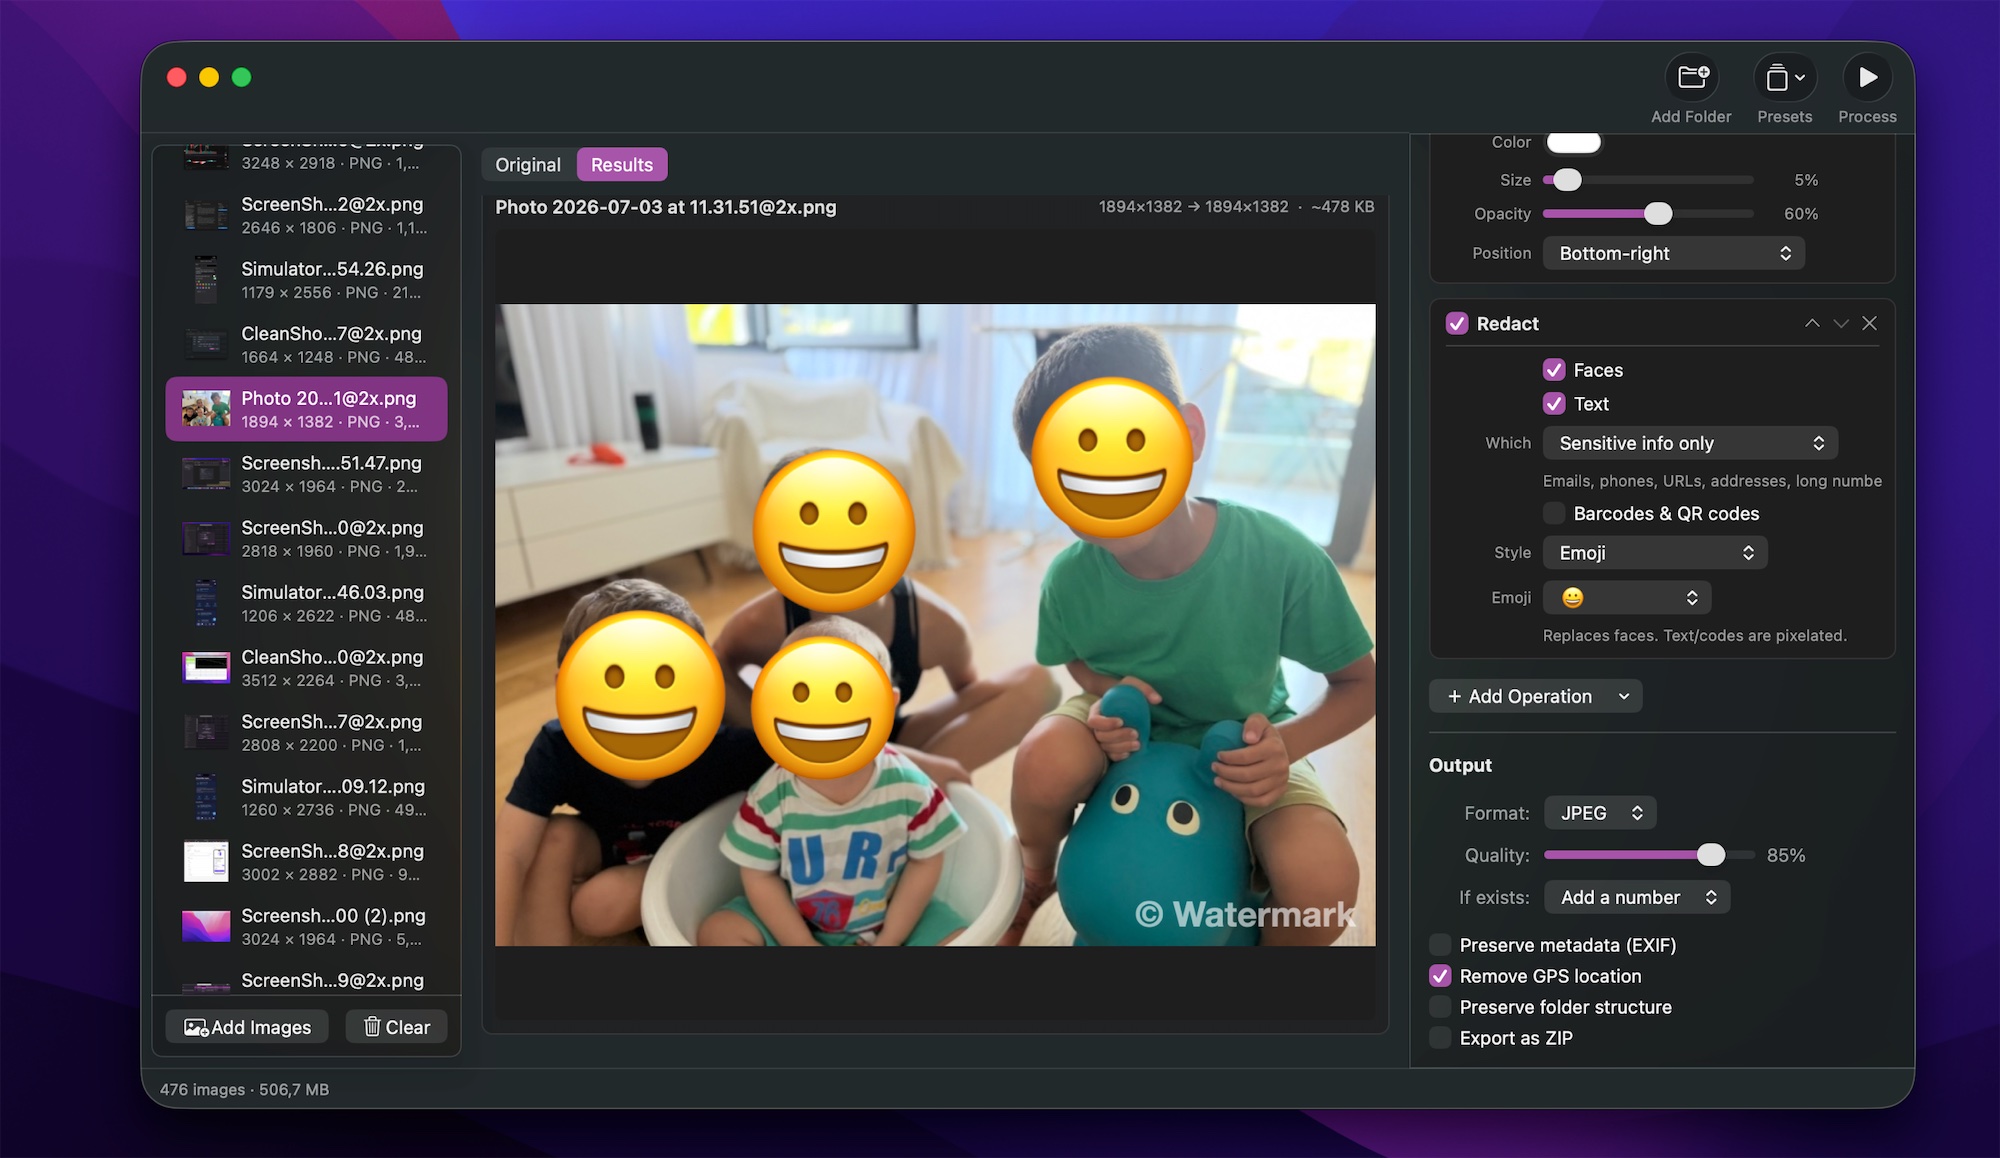Click the redacted photo preview image

point(935,625)
